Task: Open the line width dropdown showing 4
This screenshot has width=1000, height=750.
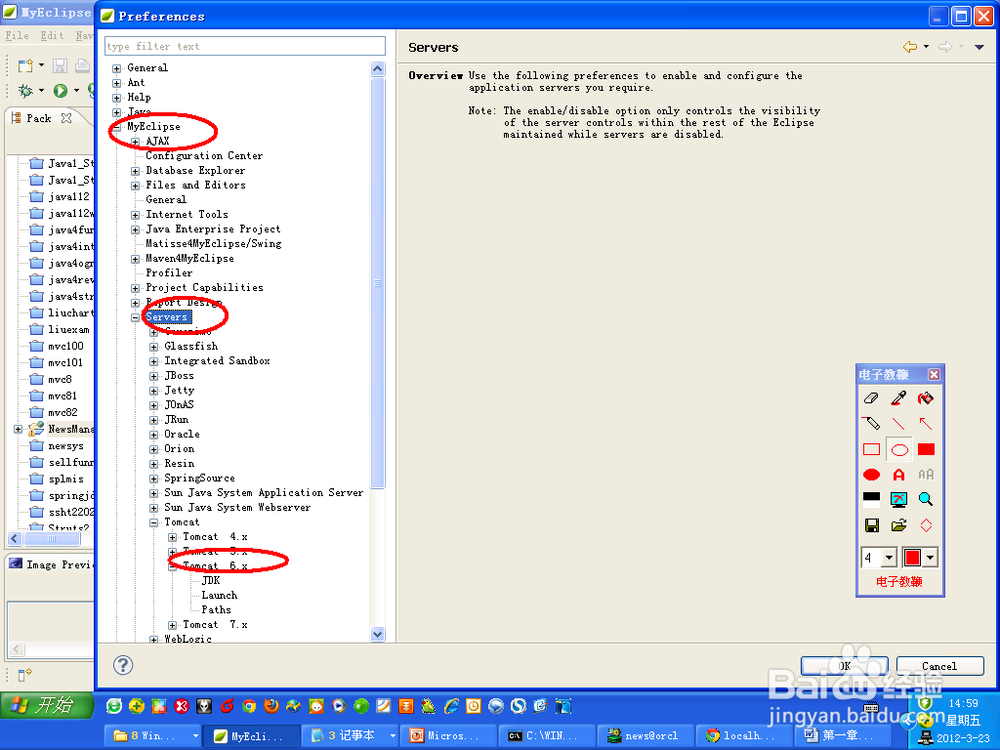Action: click(x=889, y=558)
